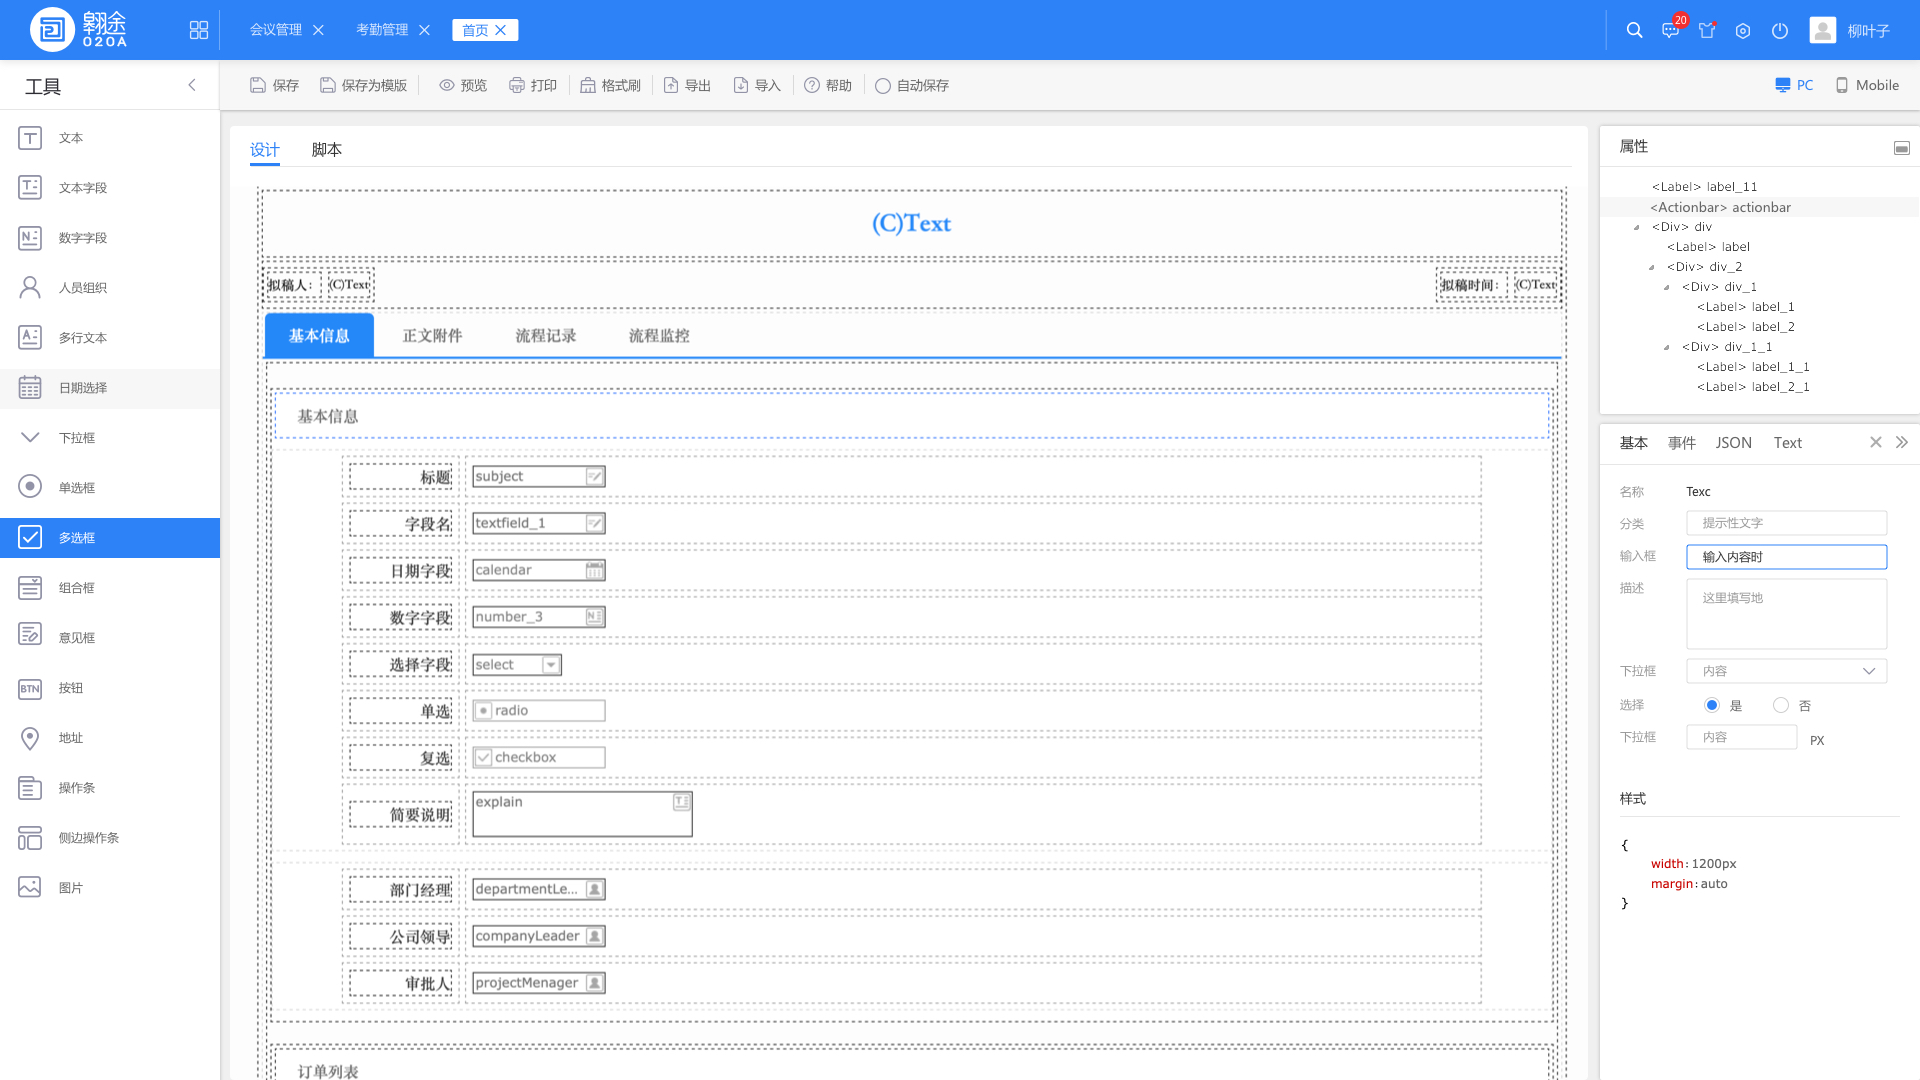Switch to the 脚本 tab

coord(326,149)
